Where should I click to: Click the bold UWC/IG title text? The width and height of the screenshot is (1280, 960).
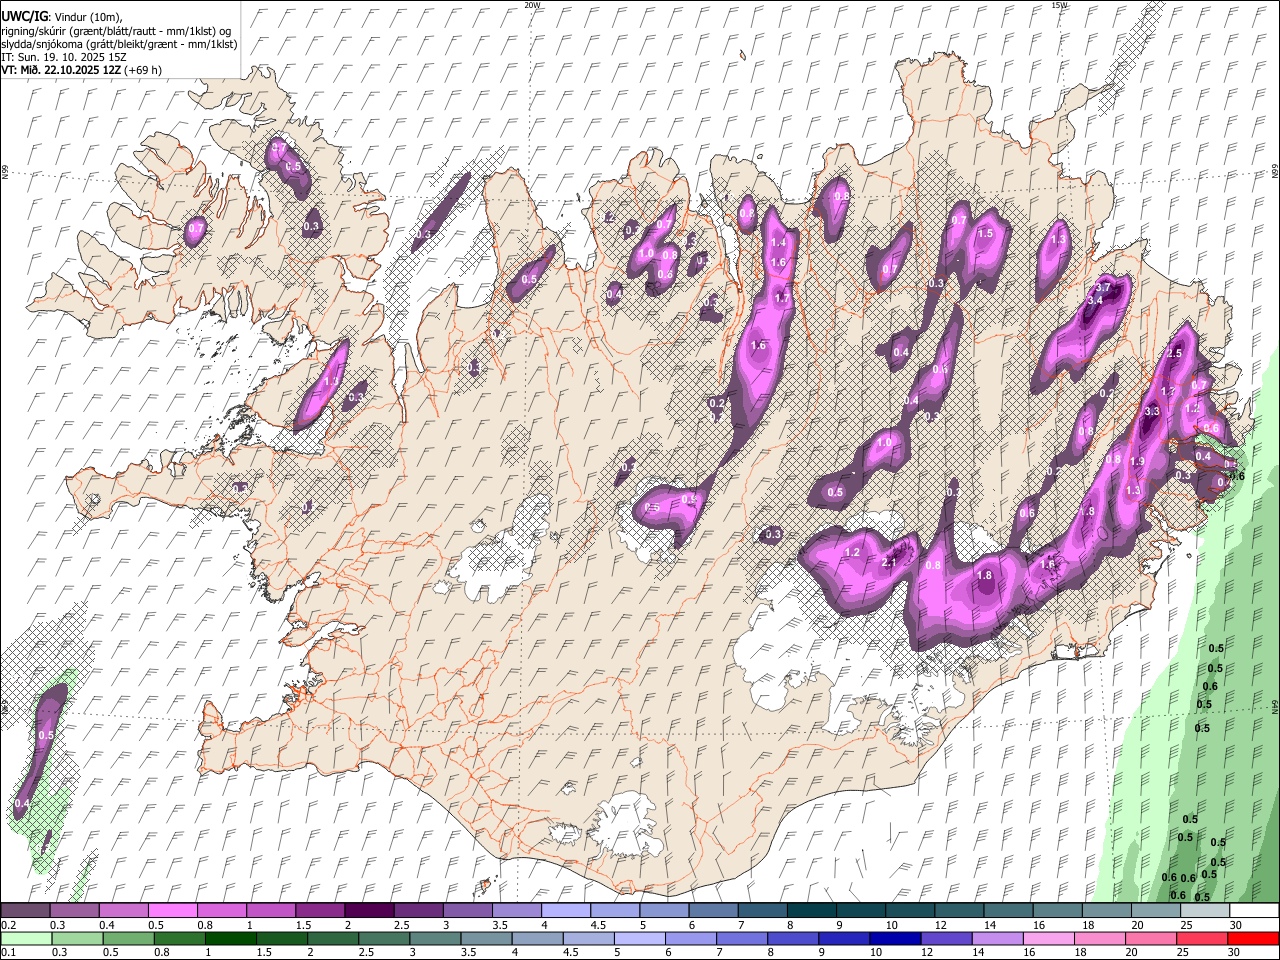[24, 16]
